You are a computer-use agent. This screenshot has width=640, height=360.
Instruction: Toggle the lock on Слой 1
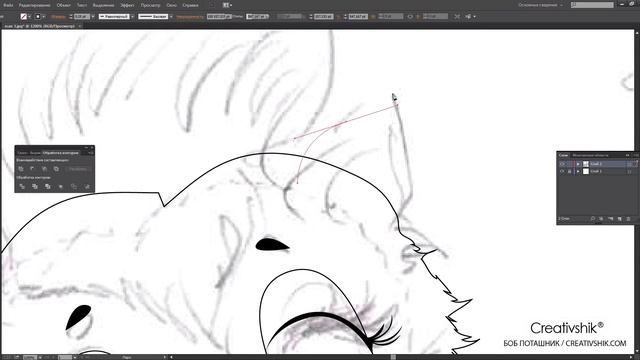[569, 171]
